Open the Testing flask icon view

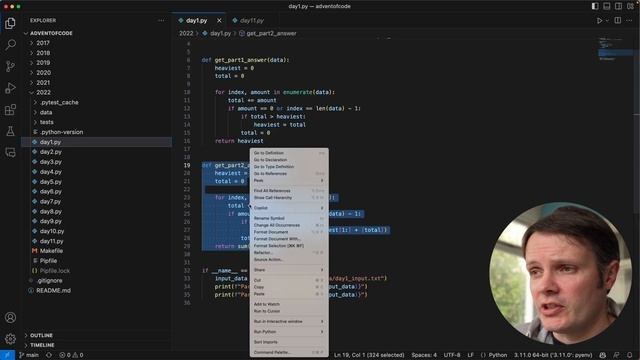[10, 131]
